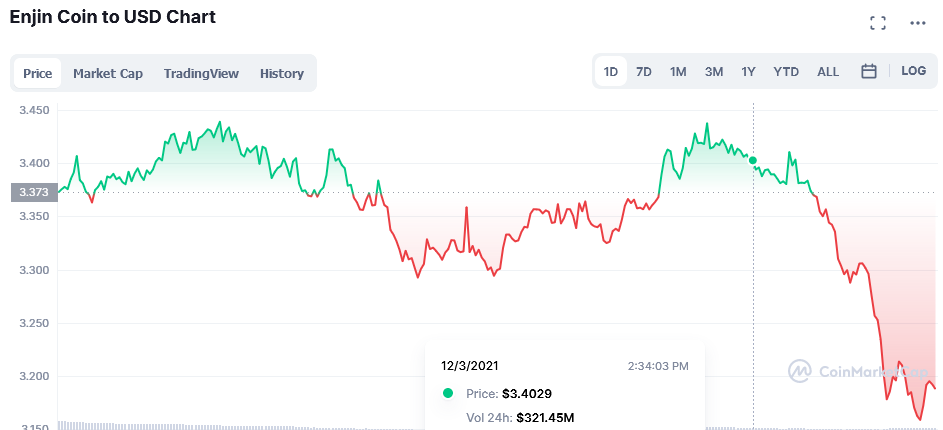Open the History tab
Screen dimensions: 943x430
(x=281, y=73)
